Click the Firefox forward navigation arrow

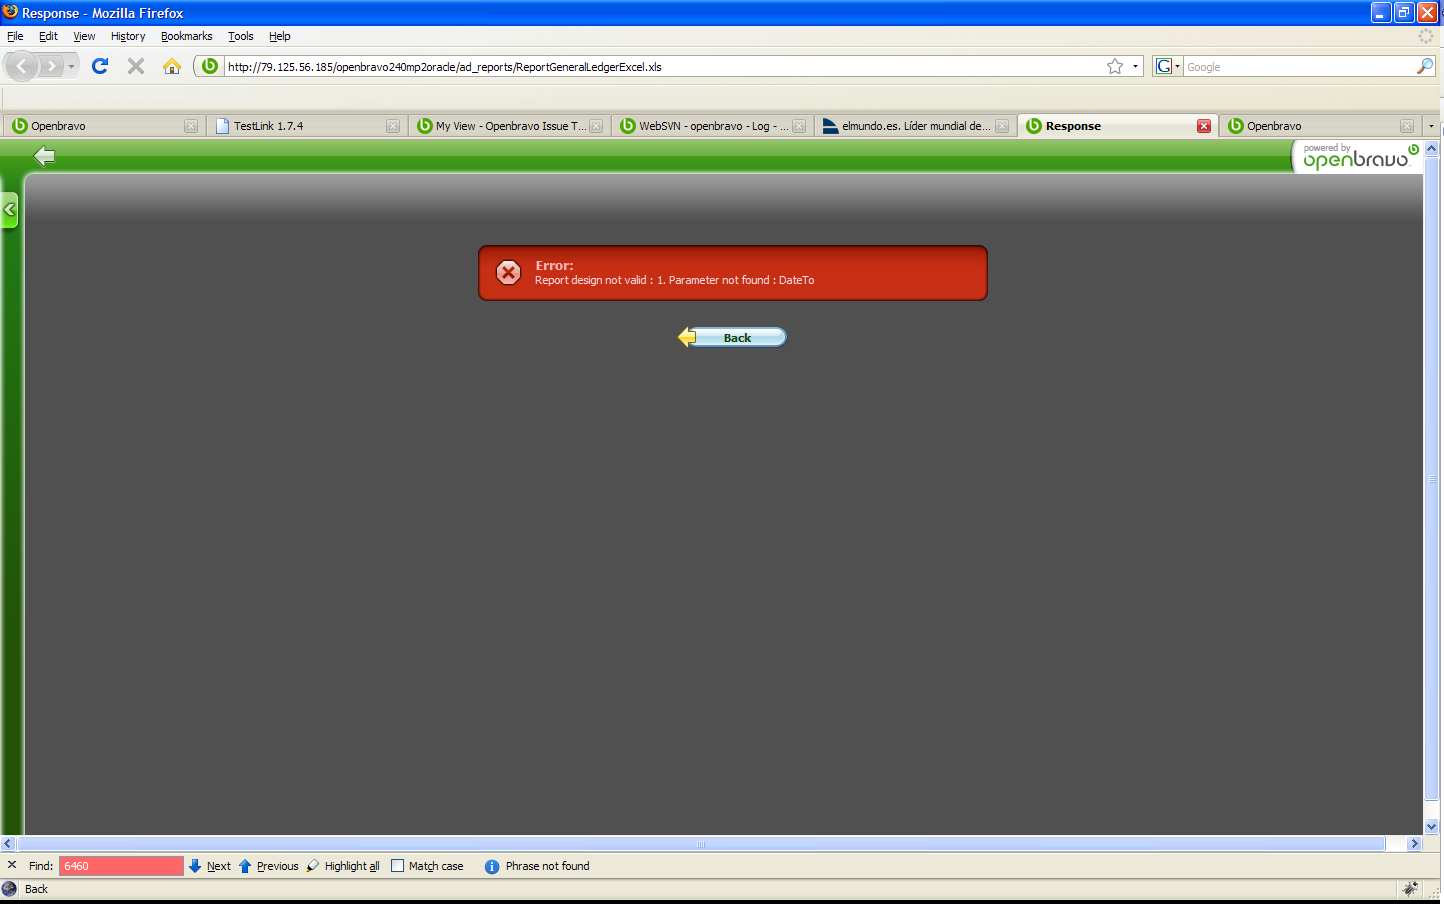click(x=51, y=67)
